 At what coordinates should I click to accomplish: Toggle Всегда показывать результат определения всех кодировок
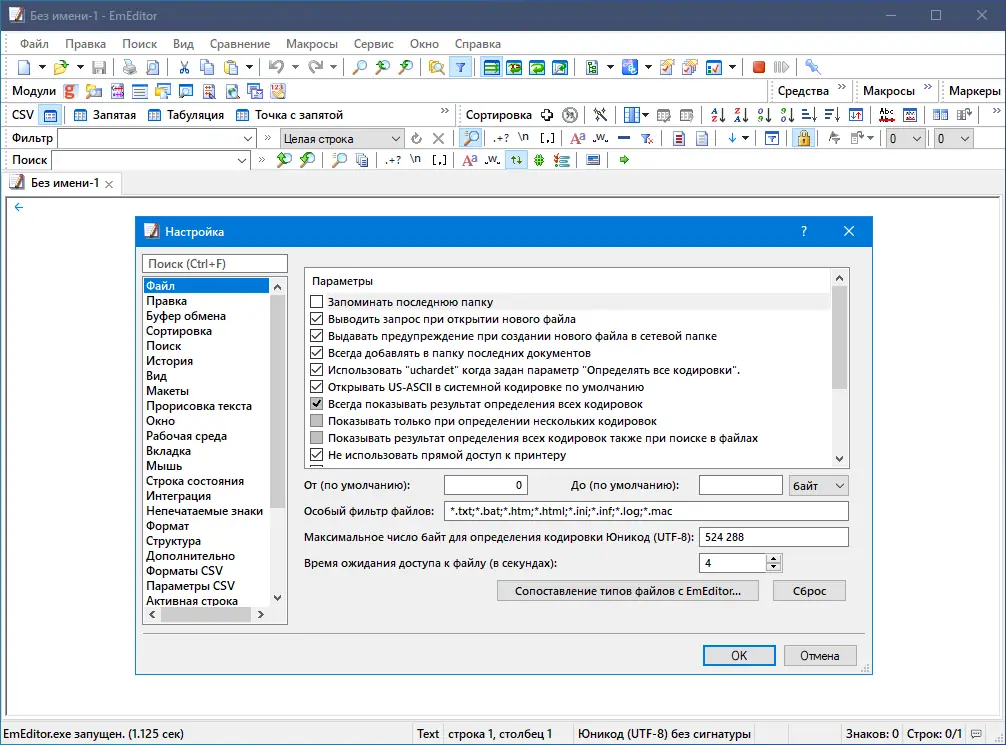coord(316,404)
